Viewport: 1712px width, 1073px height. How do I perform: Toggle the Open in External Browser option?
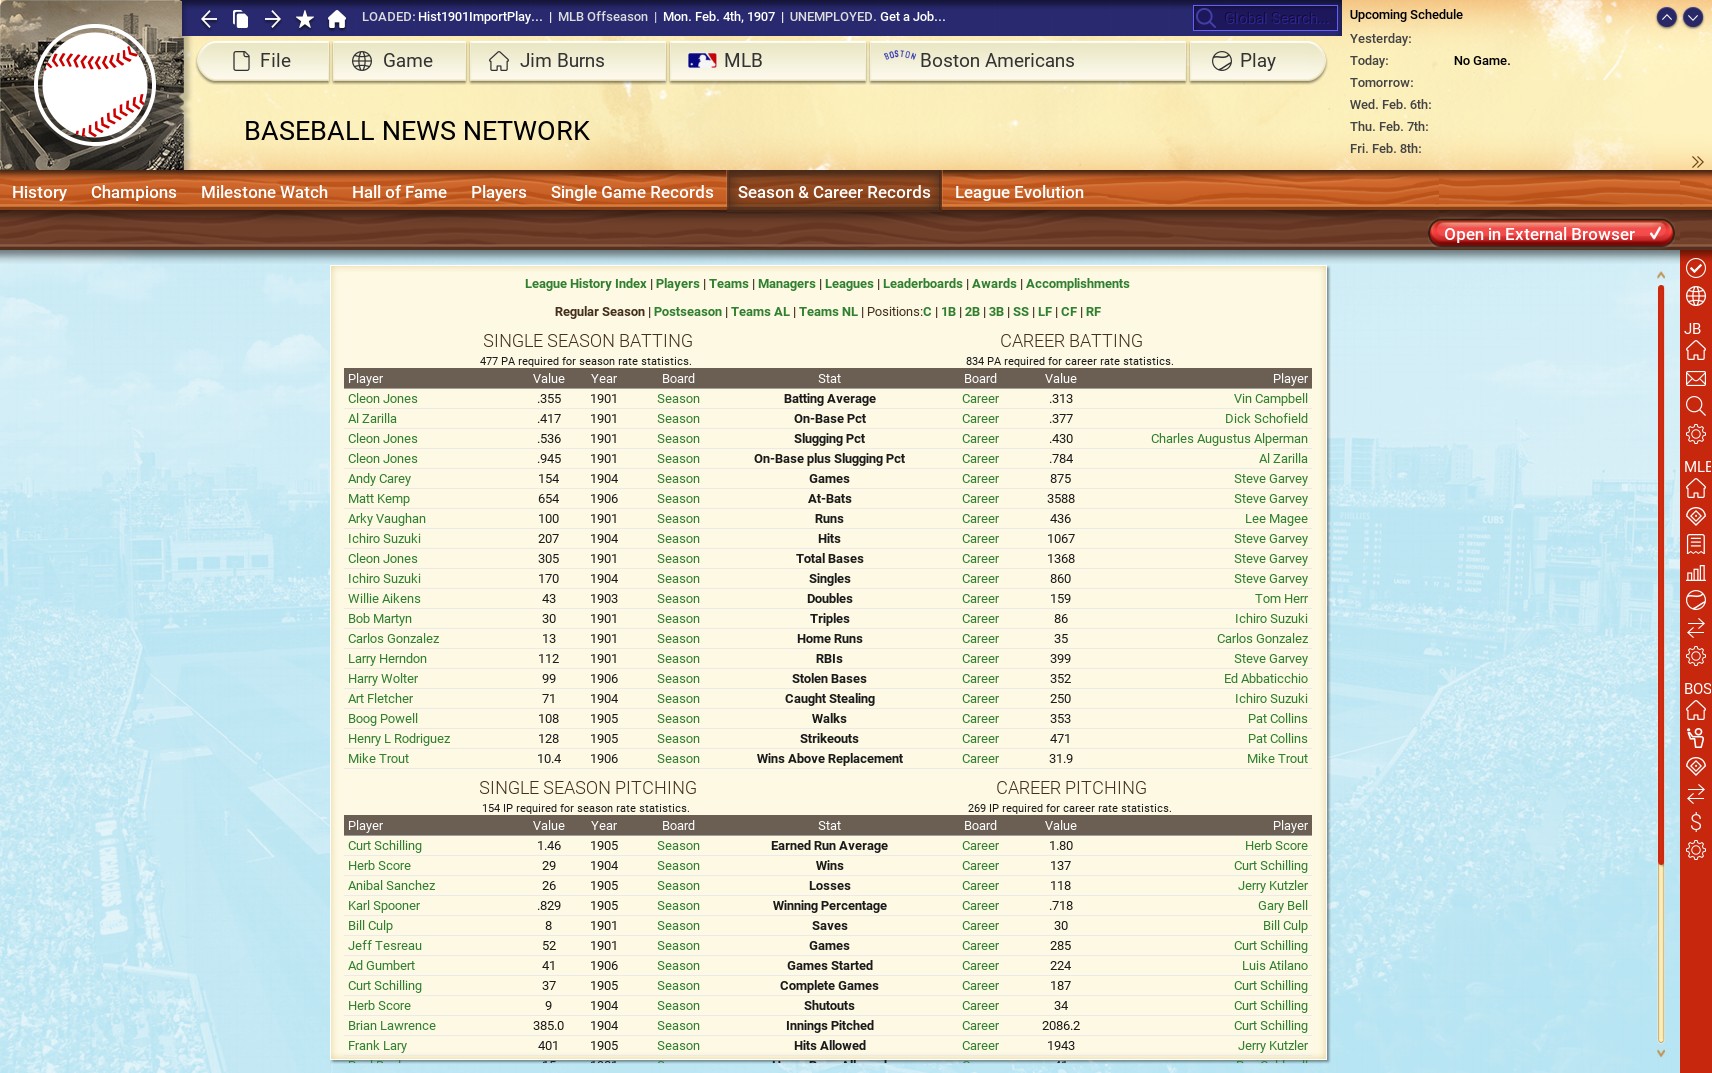pos(1551,234)
